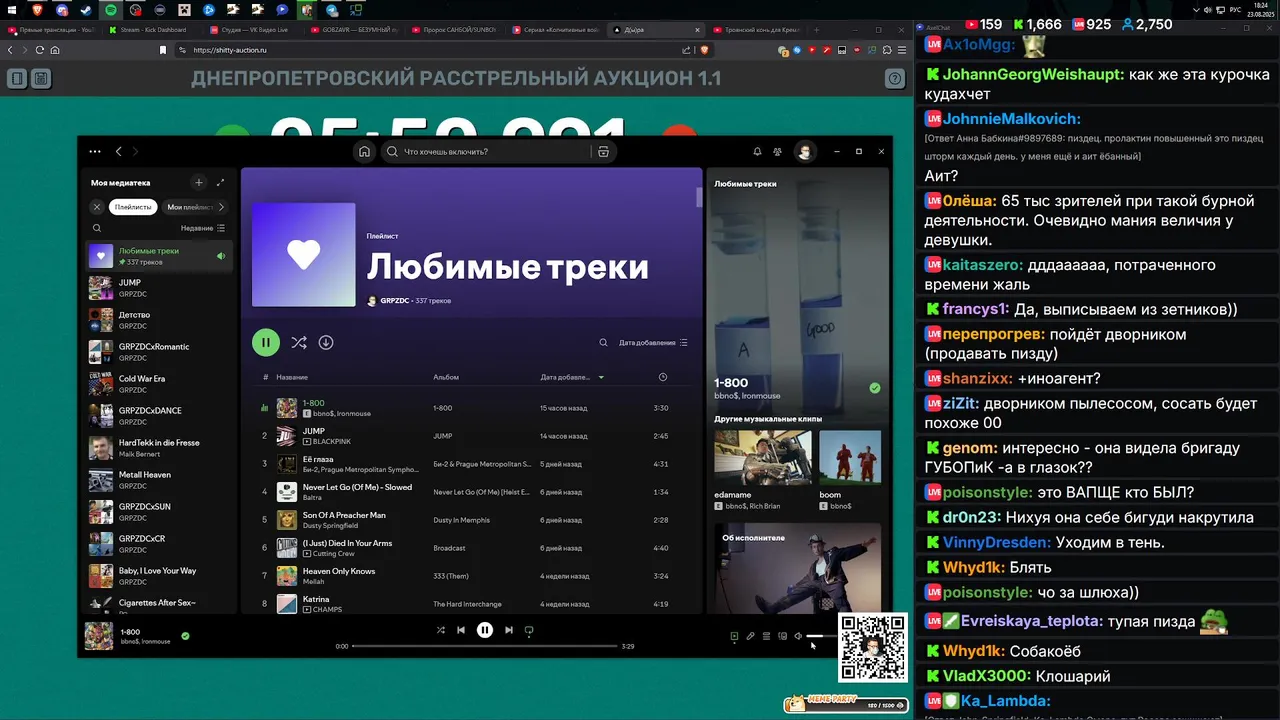
Task: Open Spotify home via house icon
Action: pyautogui.click(x=365, y=152)
